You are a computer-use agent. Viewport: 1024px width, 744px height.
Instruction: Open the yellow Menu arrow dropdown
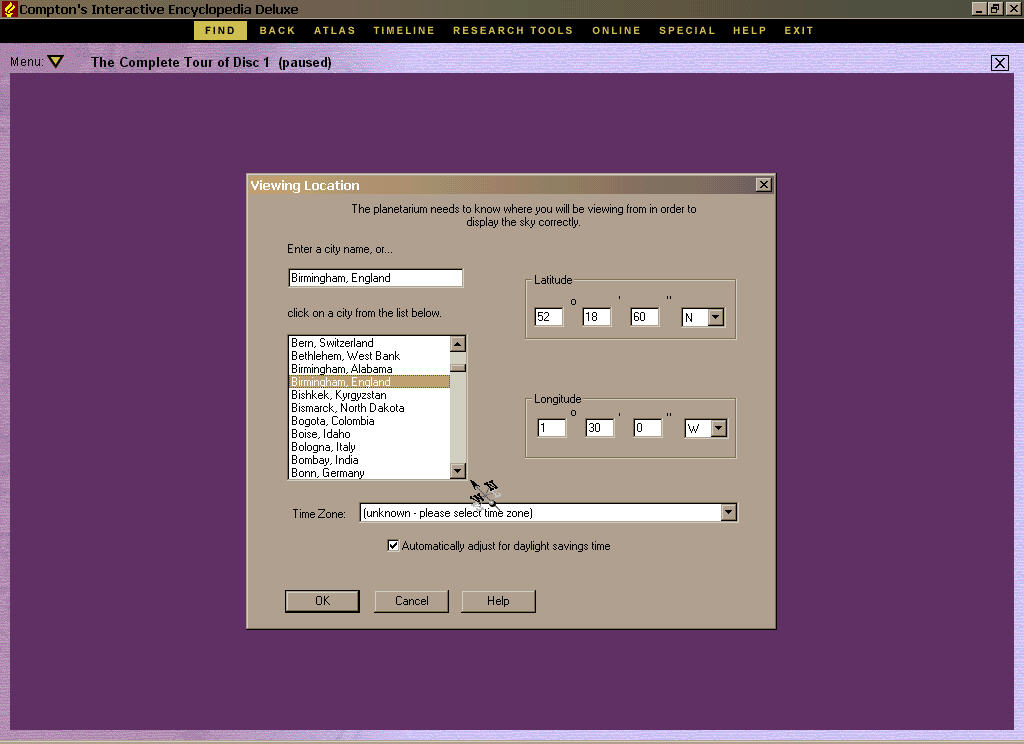[x=56, y=61]
